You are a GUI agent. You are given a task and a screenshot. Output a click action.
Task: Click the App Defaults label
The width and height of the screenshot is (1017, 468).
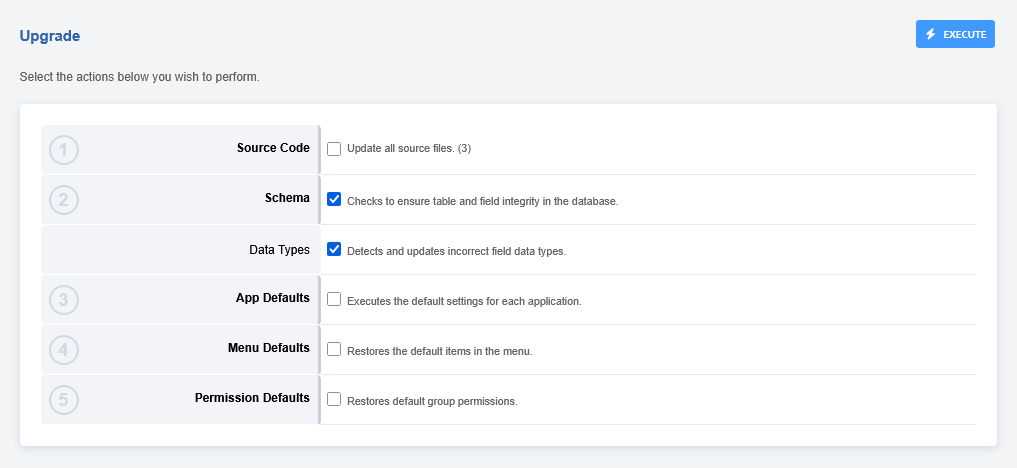273,298
